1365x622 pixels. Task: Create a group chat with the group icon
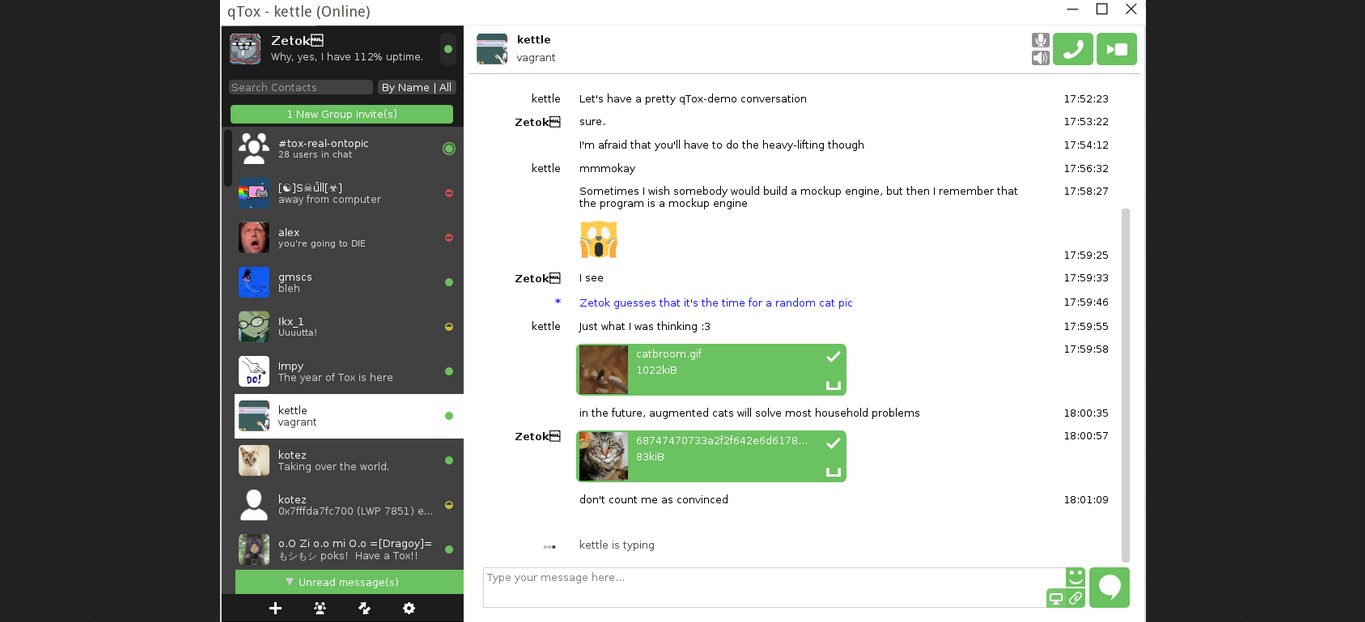pos(319,607)
